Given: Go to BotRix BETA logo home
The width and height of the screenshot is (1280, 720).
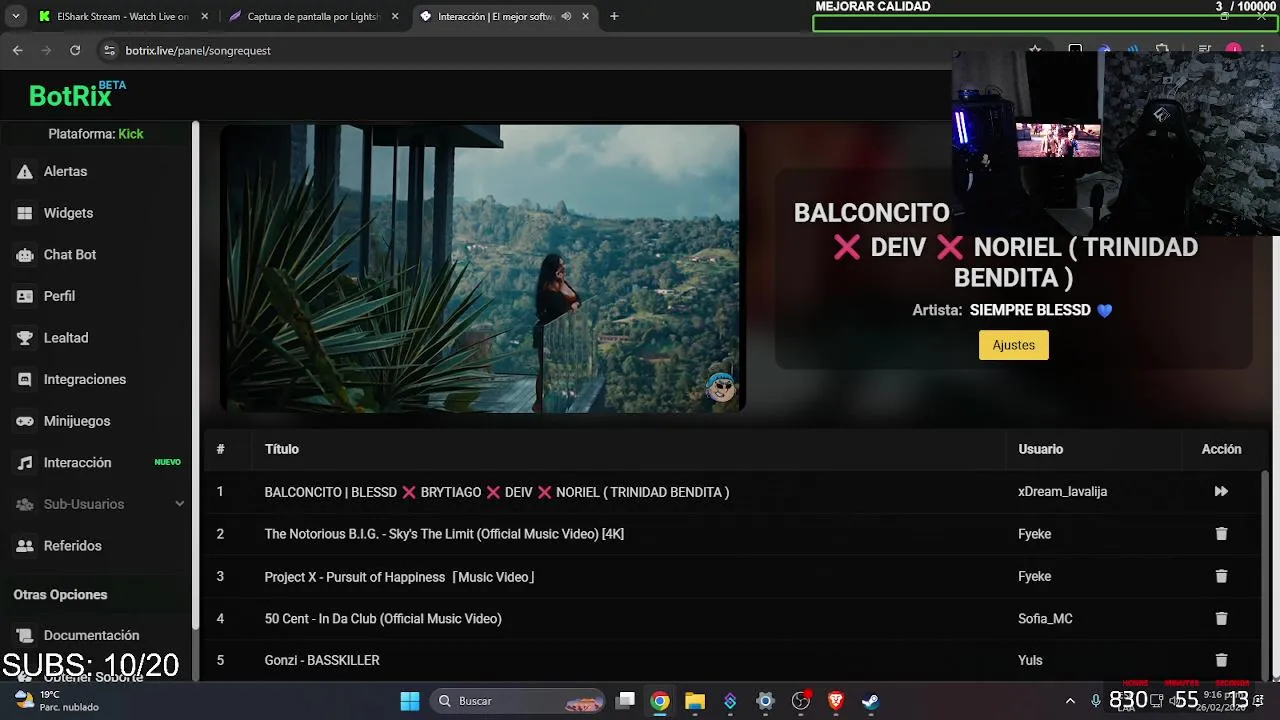Looking at the screenshot, I should pyautogui.click(x=78, y=94).
